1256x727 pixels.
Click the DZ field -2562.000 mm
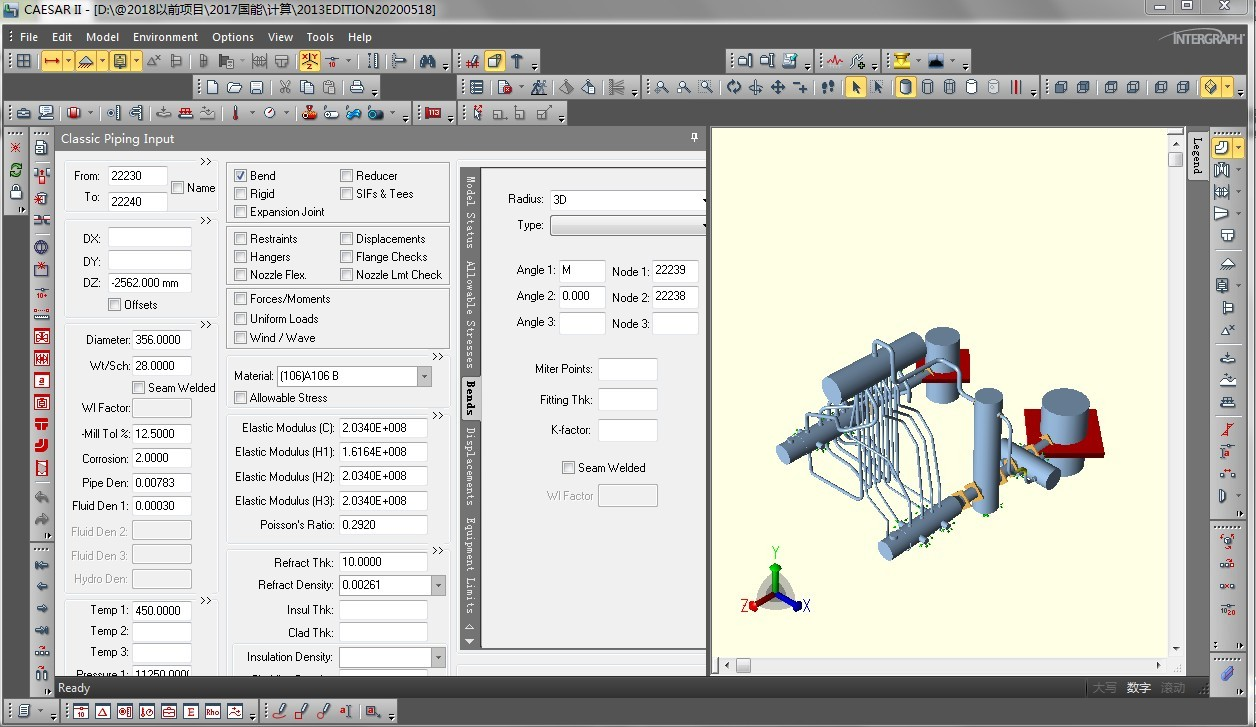pyautogui.click(x=149, y=283)
